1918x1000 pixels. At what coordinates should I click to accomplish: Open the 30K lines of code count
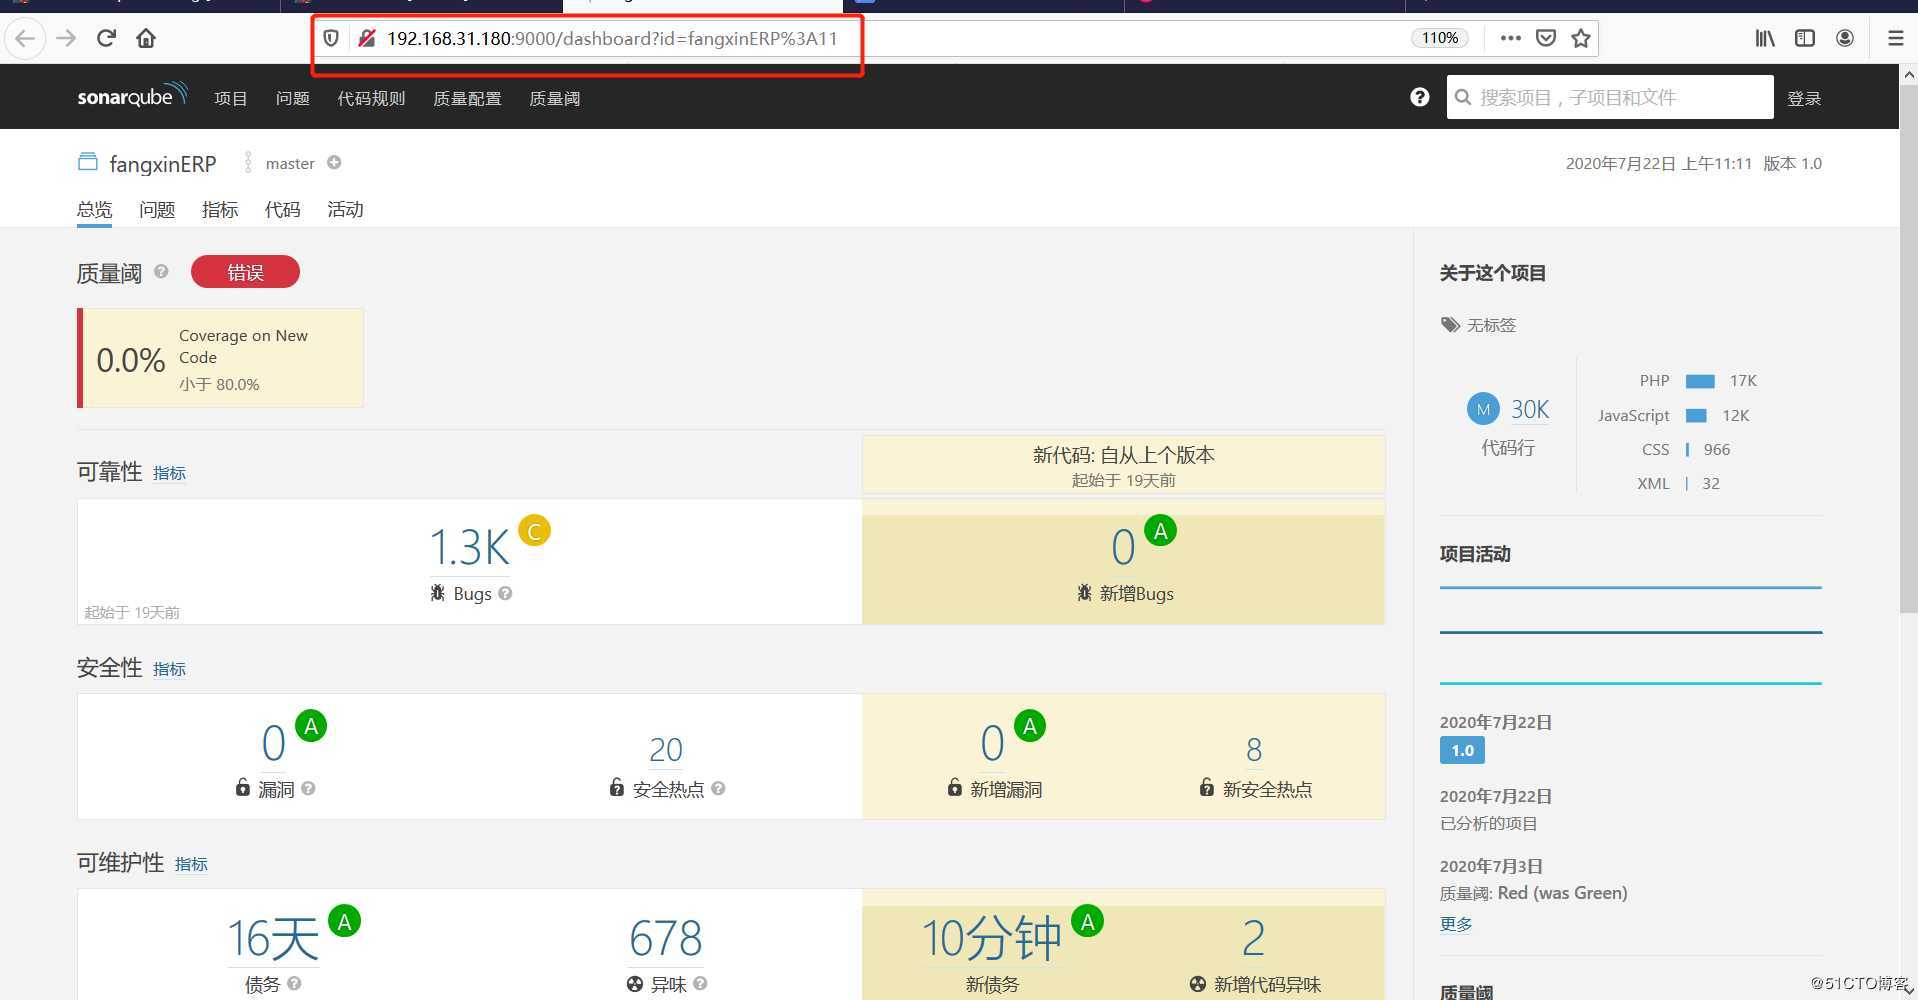coord(1530,409)
